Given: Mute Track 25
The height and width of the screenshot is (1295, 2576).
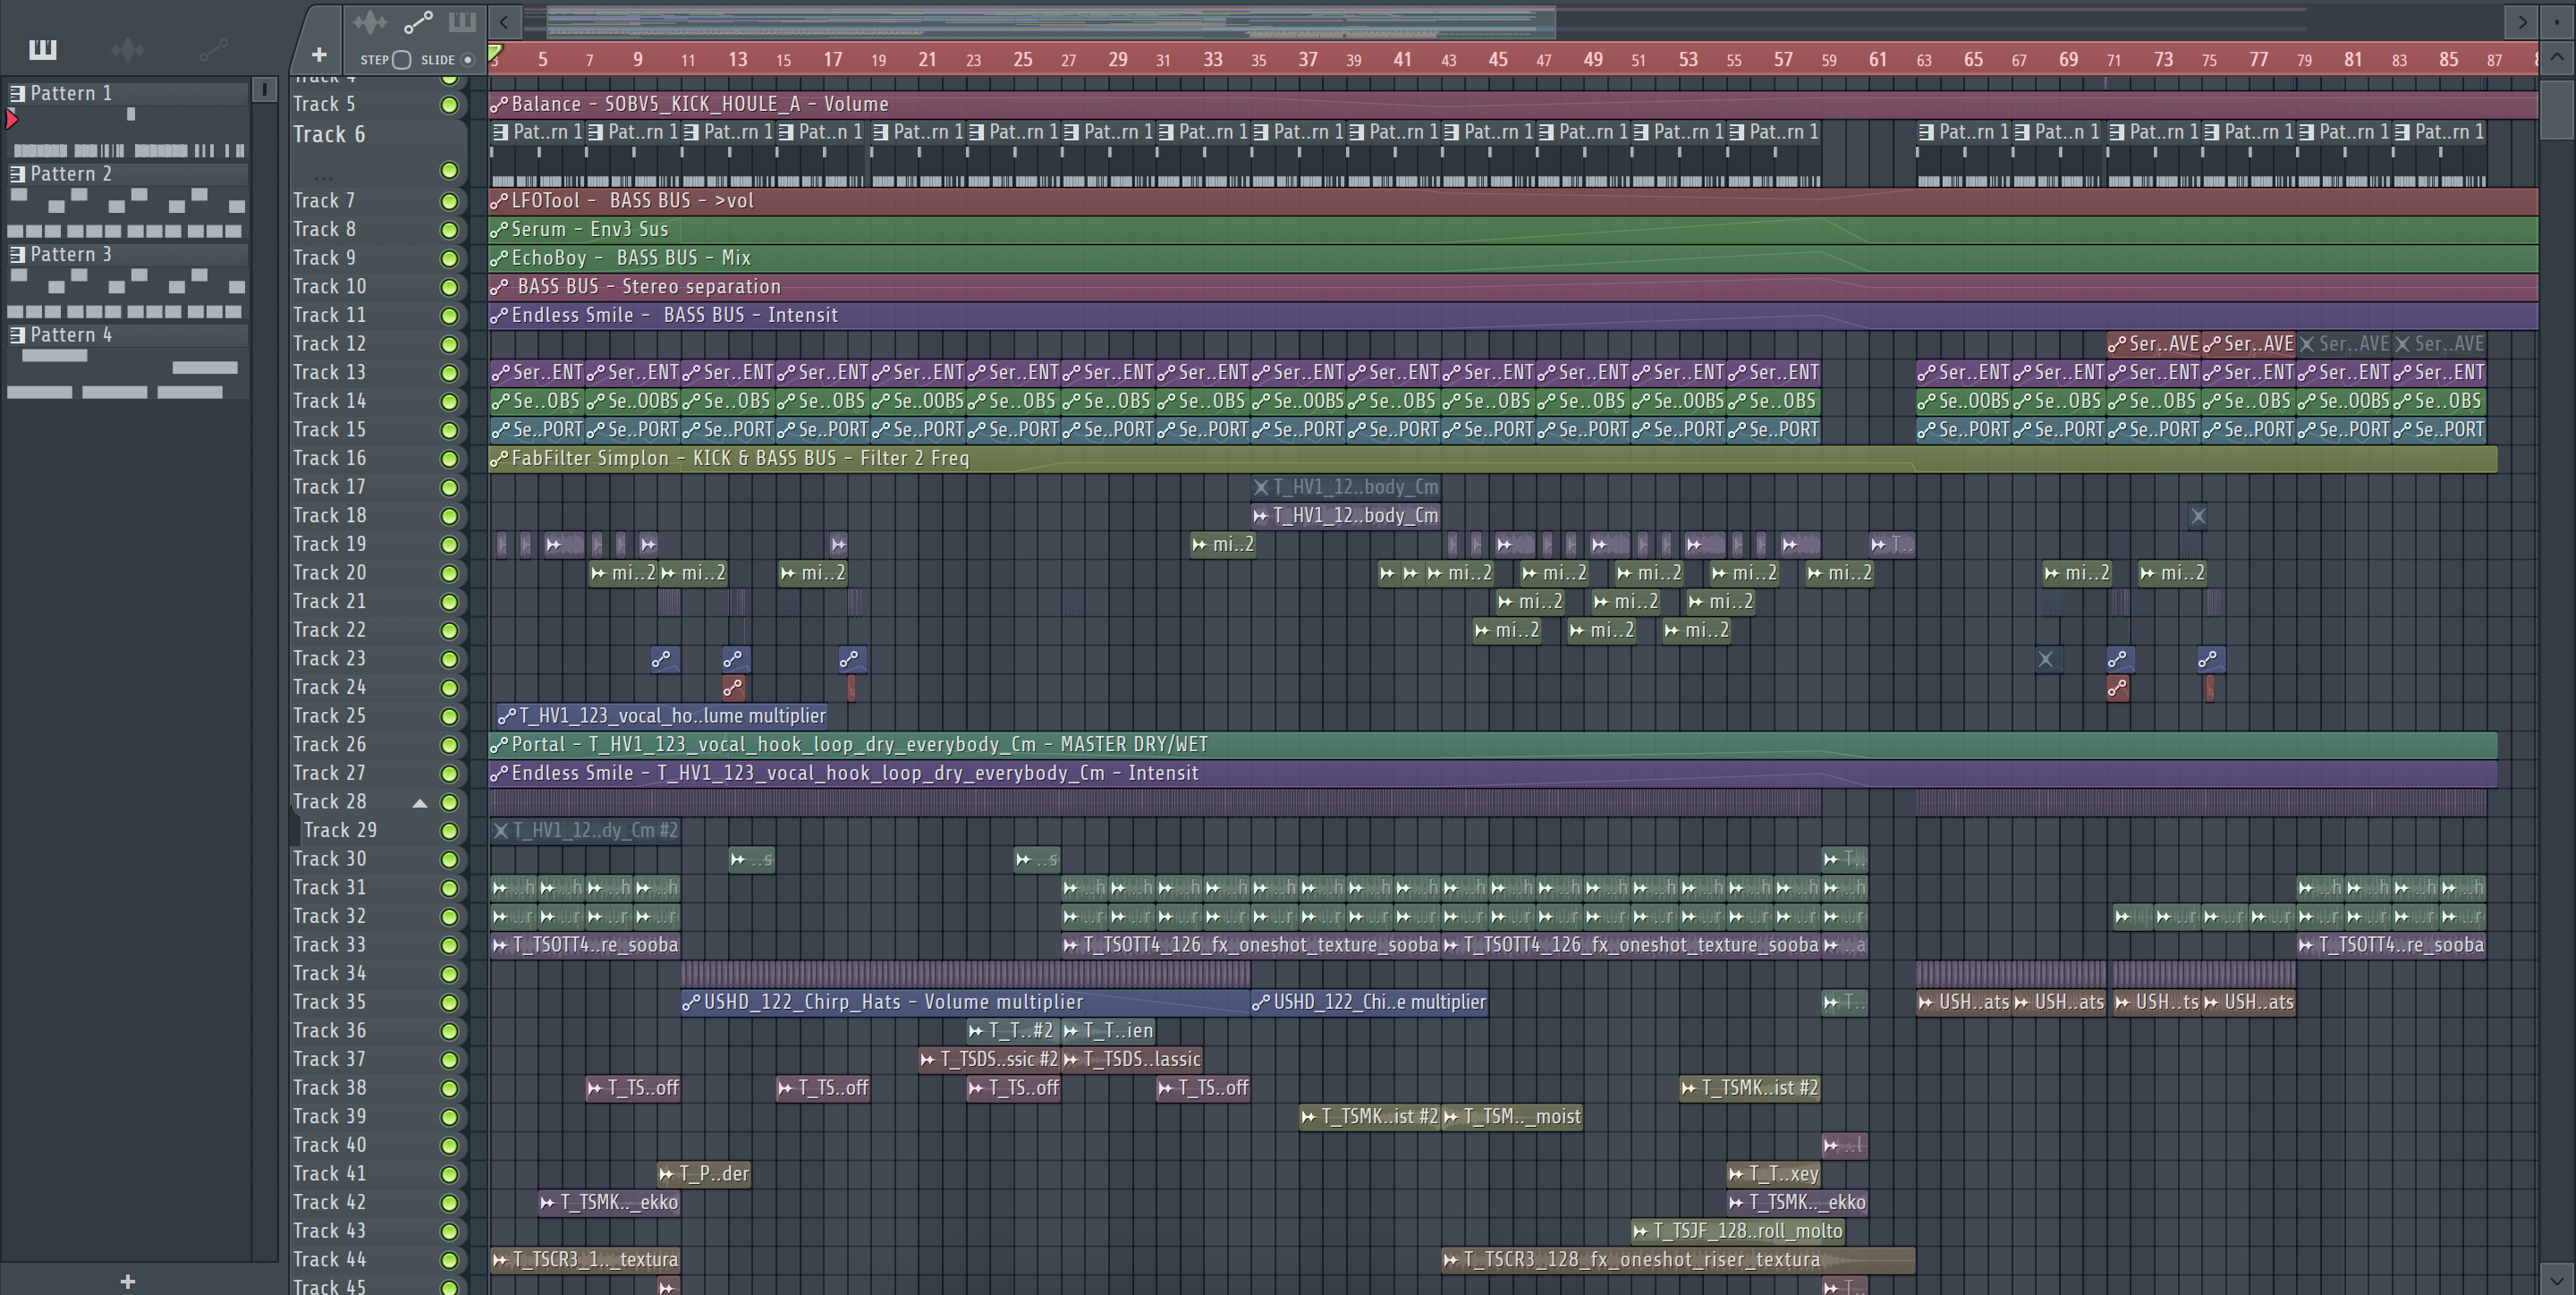Looking at the screenshot, I should click(449, 717).
